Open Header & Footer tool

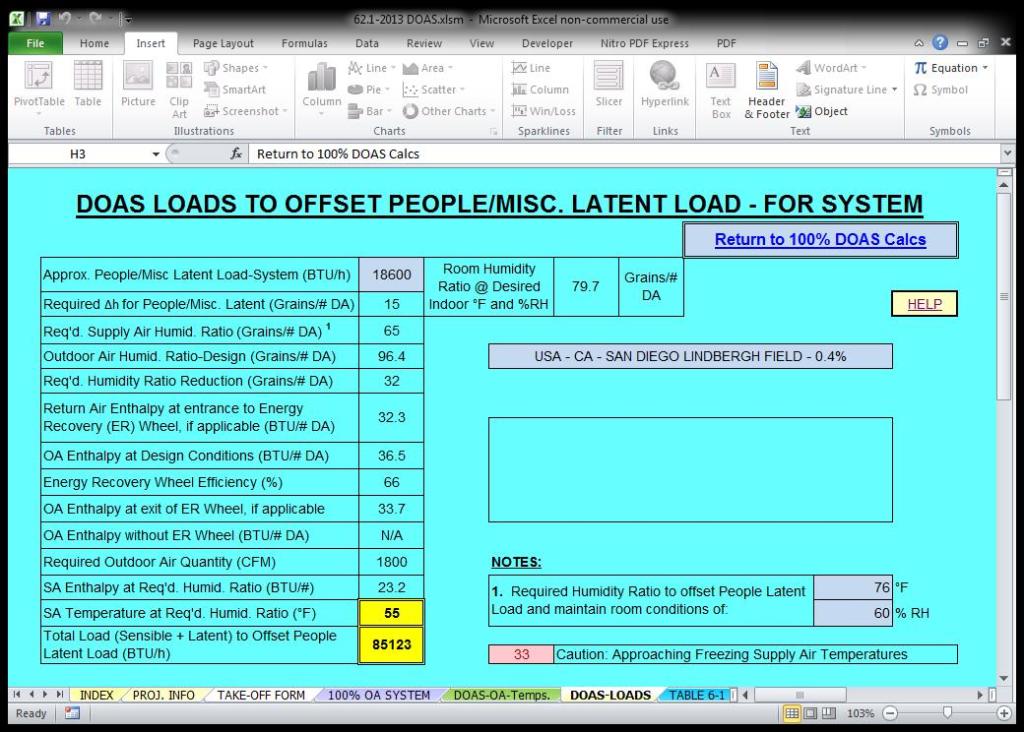[767, 88]
